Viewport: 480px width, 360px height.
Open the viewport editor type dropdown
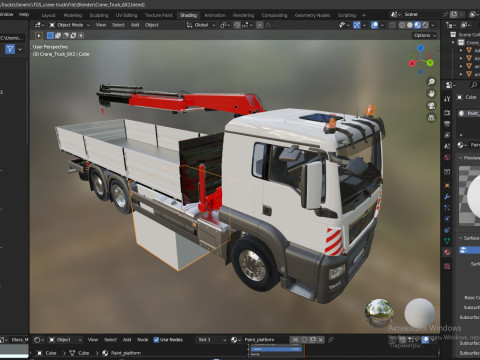point(39,25)
